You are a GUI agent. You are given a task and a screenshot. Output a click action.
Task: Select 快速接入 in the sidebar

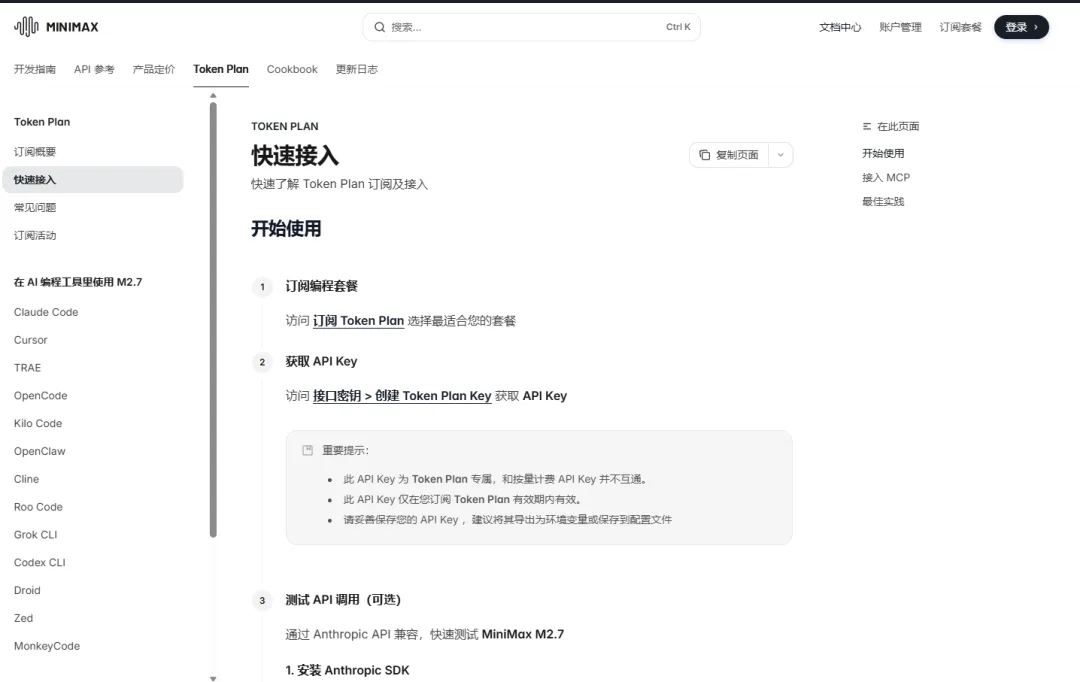[x=93, y=179]
